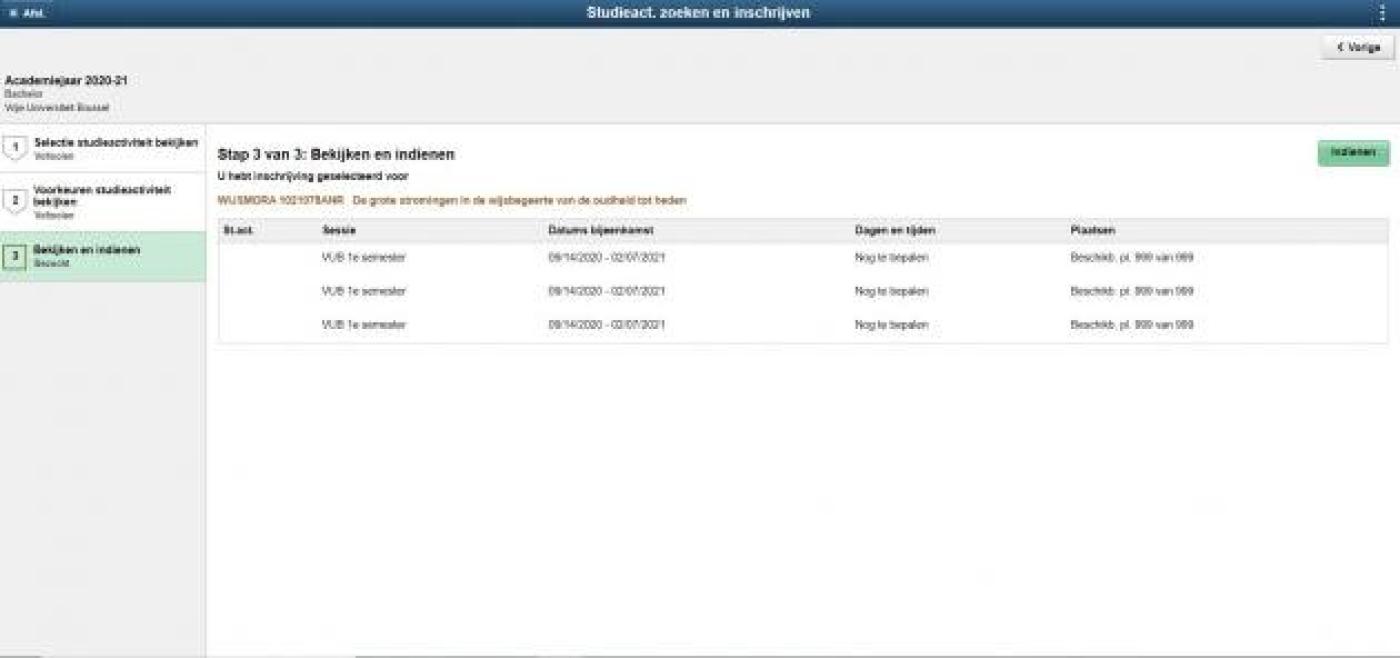Click the Datums bijeenkomst column header
The image size is (1400, 658).
601,231
